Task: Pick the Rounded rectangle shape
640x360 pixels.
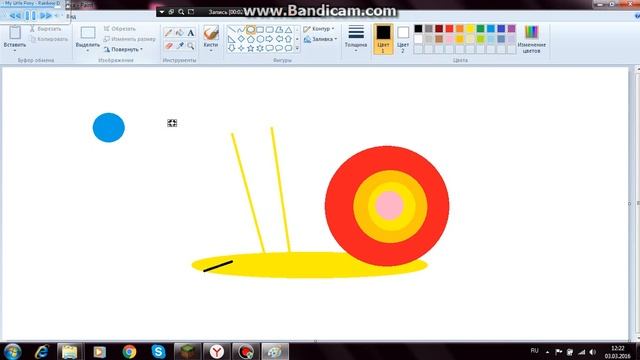Action: point(269,30)
